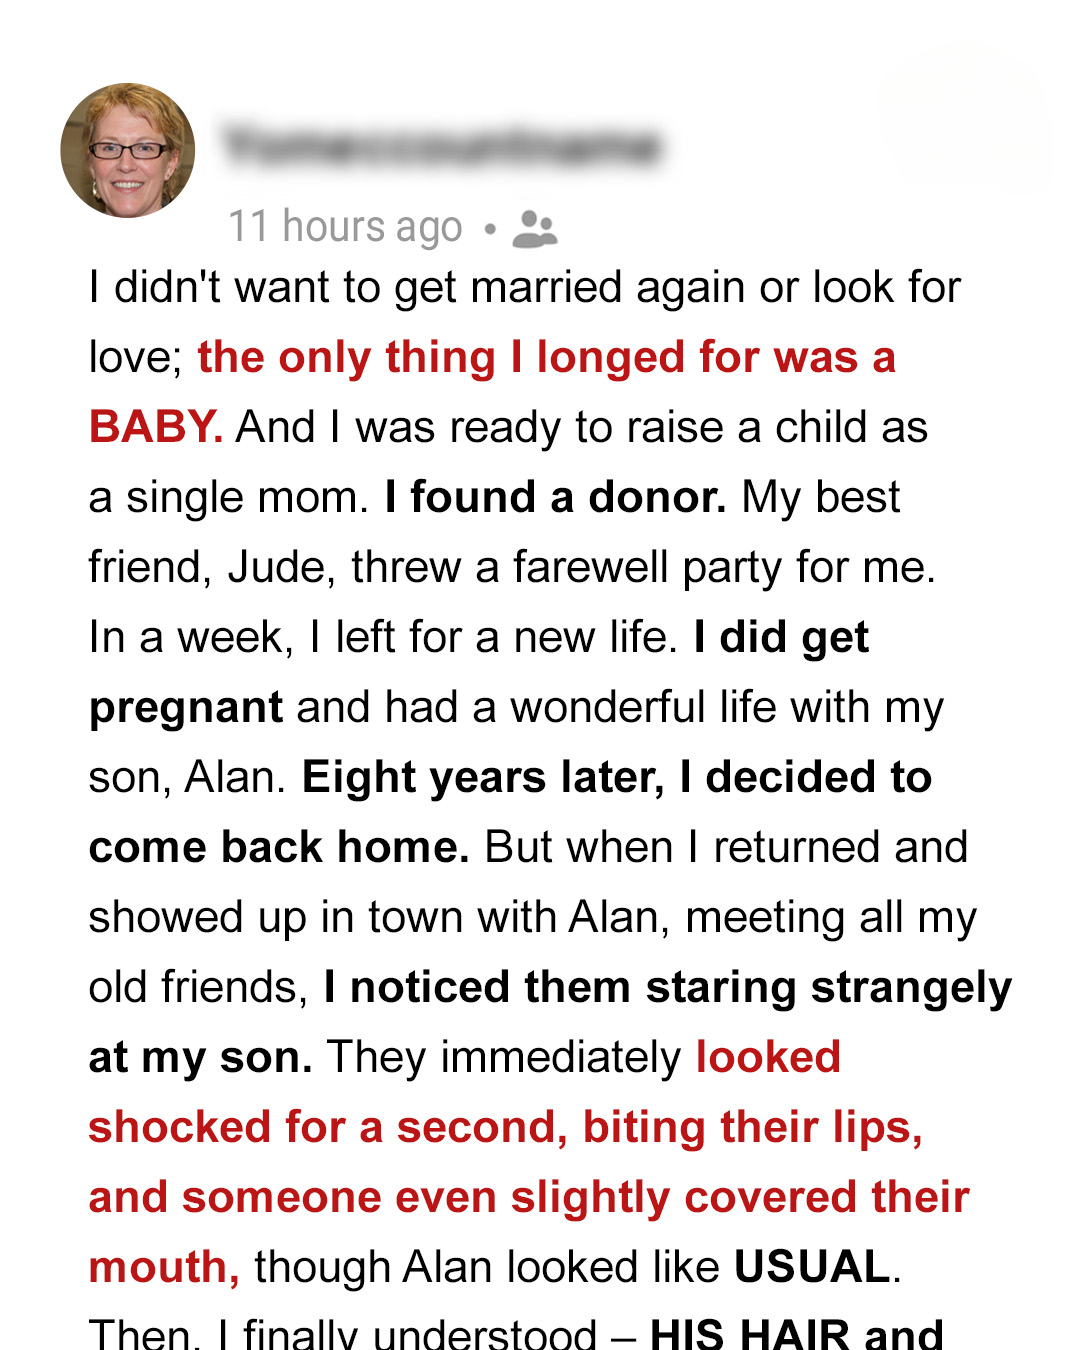Screen dimensions: 1080x1350
Task: Click the "11 hours ago" timestamp
Action: click(x=345, y=227)
